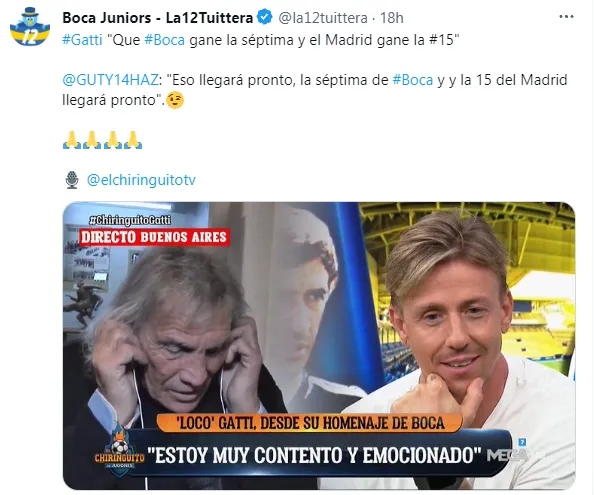Screen dimensions: 594x495
Task: Click the blue verified badge icon
Action: (x=264, y=18)
